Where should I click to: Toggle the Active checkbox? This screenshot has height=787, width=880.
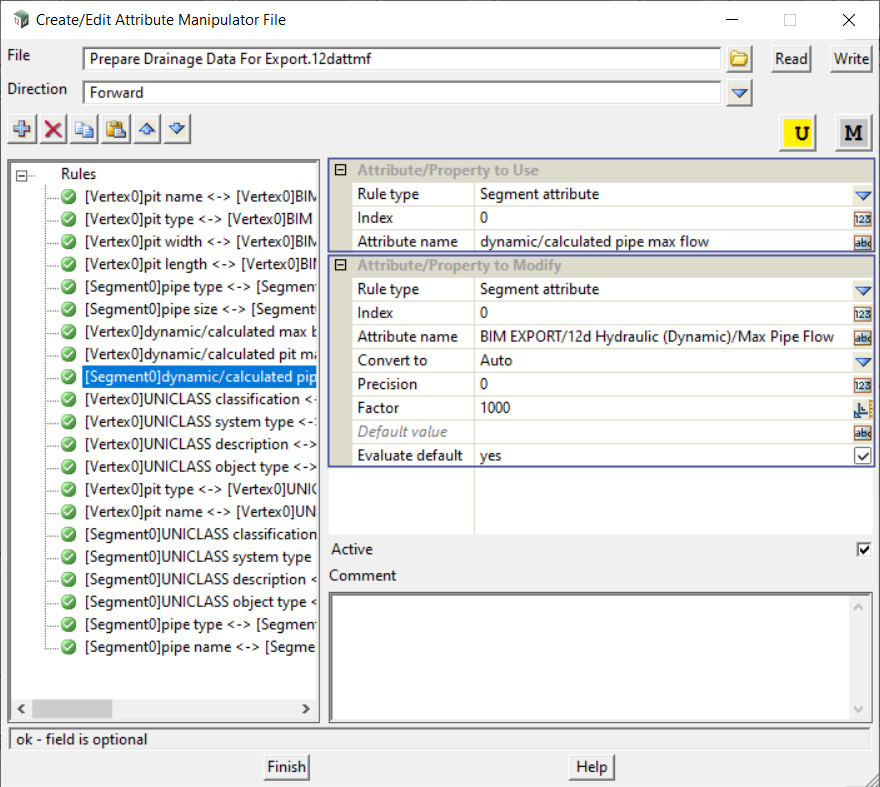pyautogui.click(x=863, y=549)
